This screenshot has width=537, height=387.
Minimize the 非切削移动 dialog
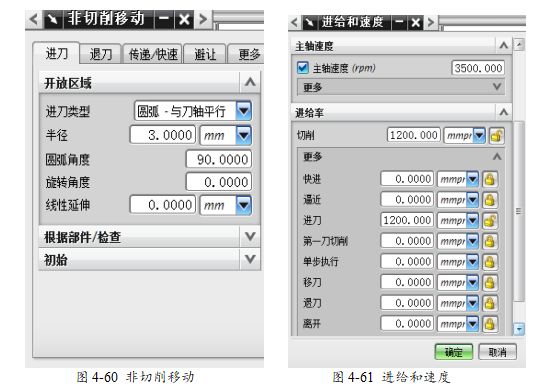click(164, 20)
